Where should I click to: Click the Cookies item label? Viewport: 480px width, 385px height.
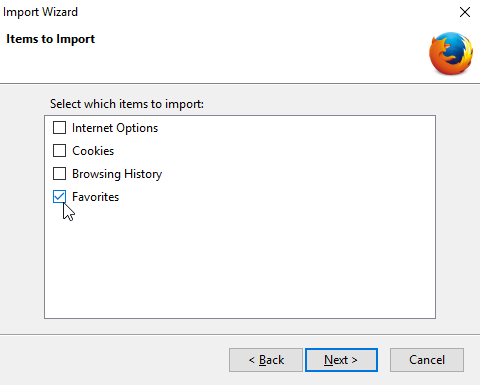[x=93, y=151]
